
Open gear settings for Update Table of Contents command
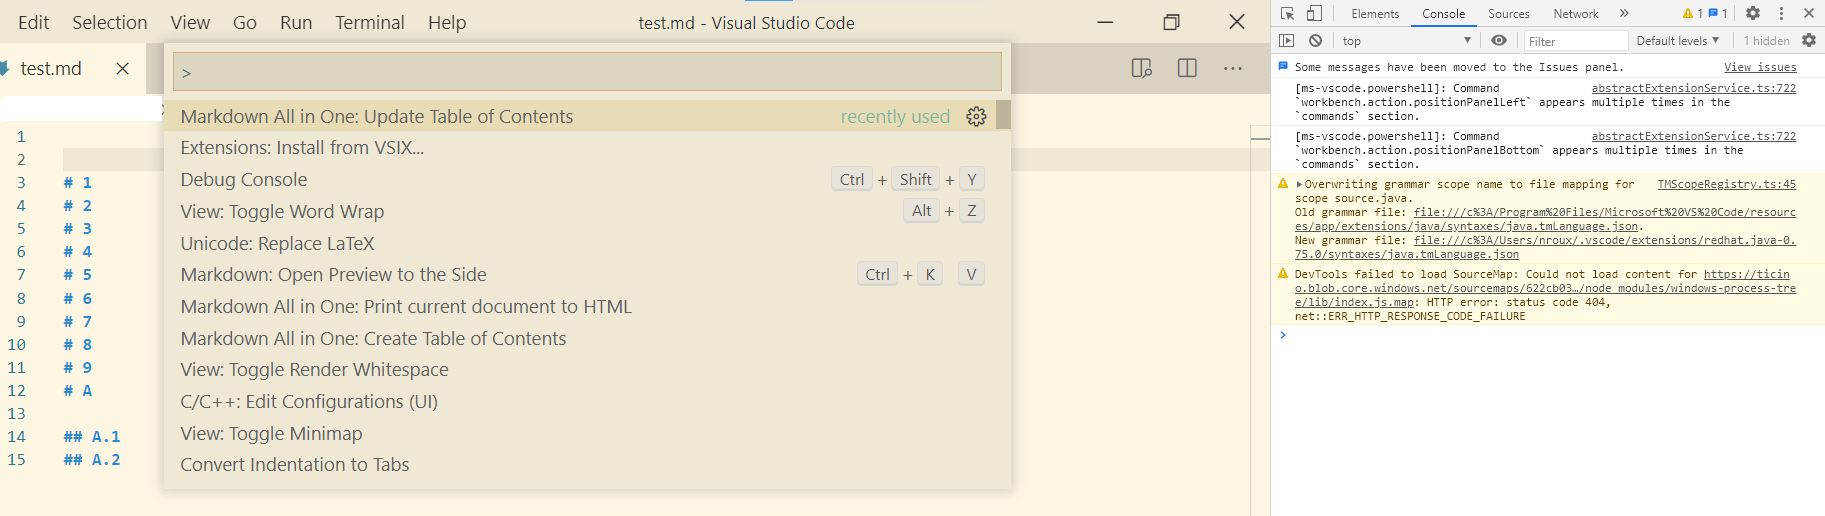point(976,117)
